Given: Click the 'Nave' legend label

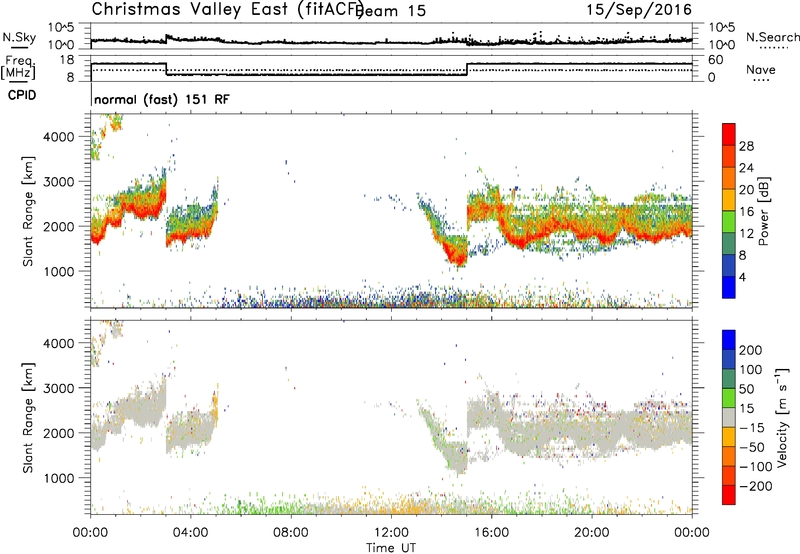Looking at the screenshot, I should click(x=761, y=69).
